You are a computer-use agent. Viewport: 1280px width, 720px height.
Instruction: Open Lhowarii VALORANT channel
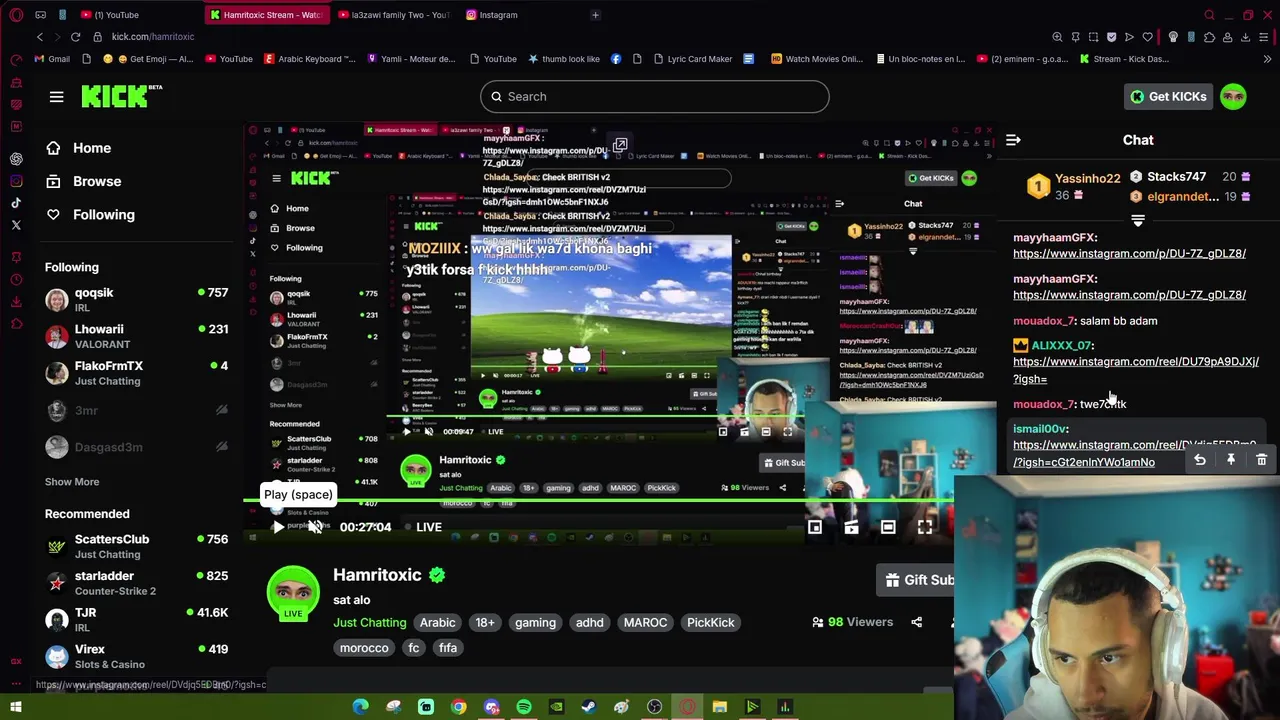(136, 336)
